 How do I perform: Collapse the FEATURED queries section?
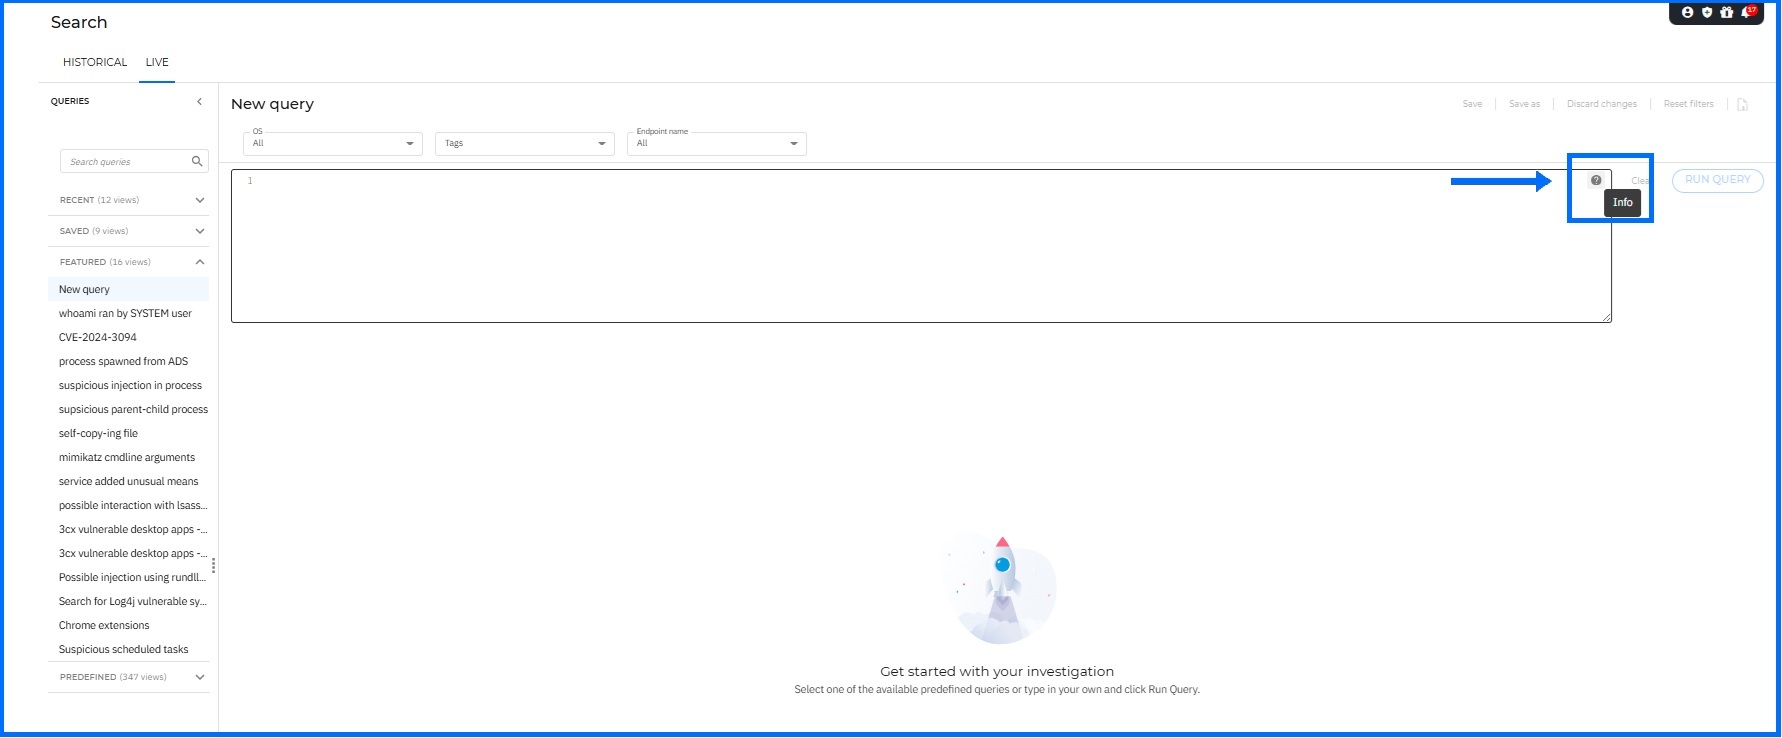click(129, 262)
